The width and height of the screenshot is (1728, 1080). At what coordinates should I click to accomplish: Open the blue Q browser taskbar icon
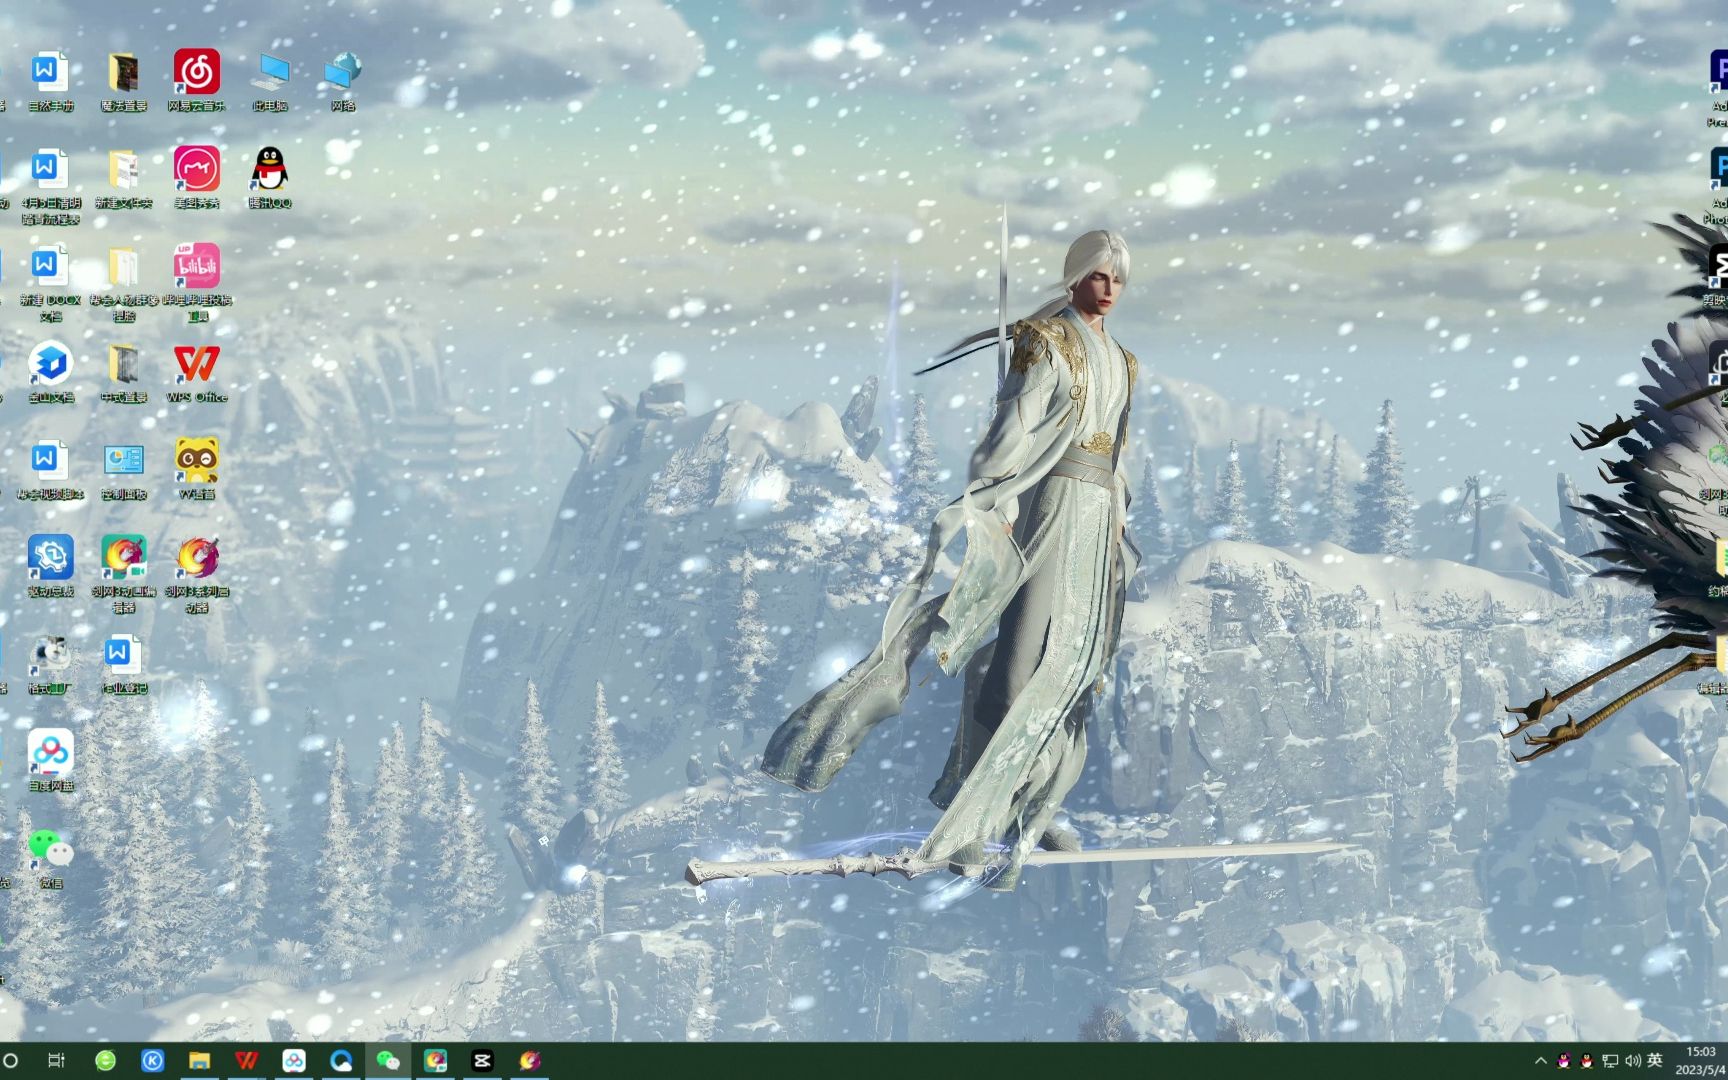pos(341,1060)
